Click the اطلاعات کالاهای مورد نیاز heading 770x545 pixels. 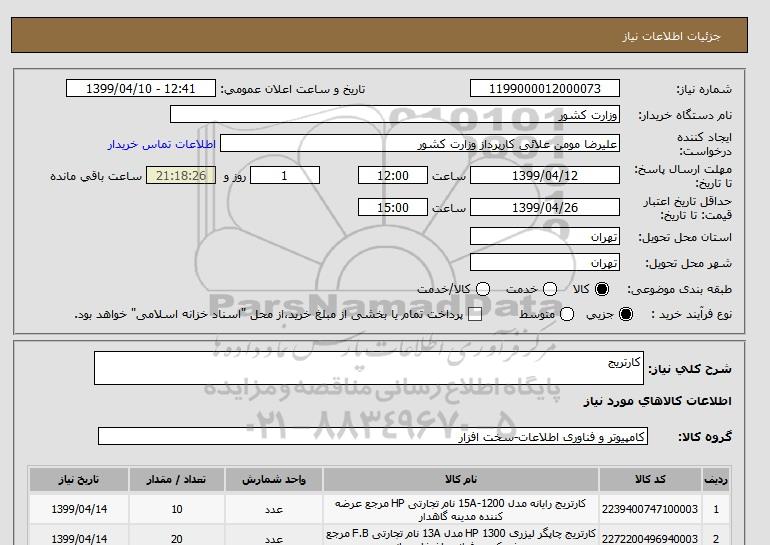pos(658,401)
